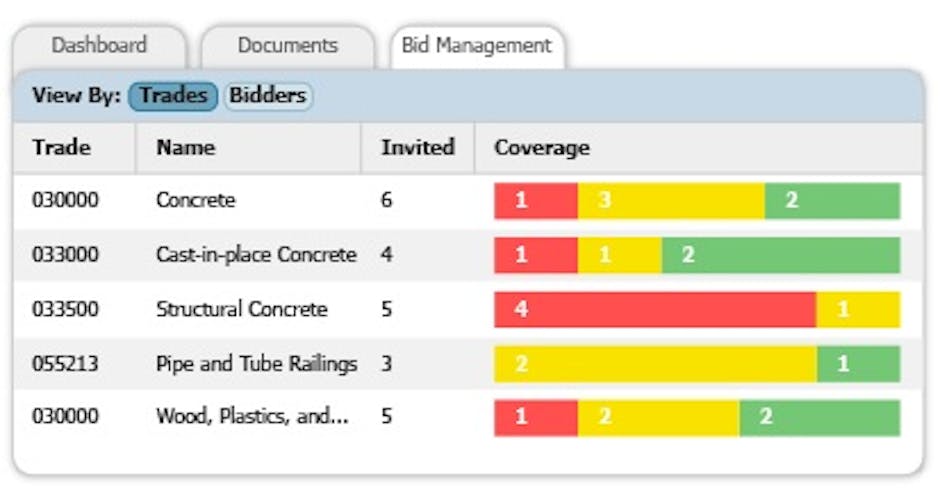
Task: Click yellow coverage segment for Pipe and Tube Railings
Action: [x=656, y=364]
